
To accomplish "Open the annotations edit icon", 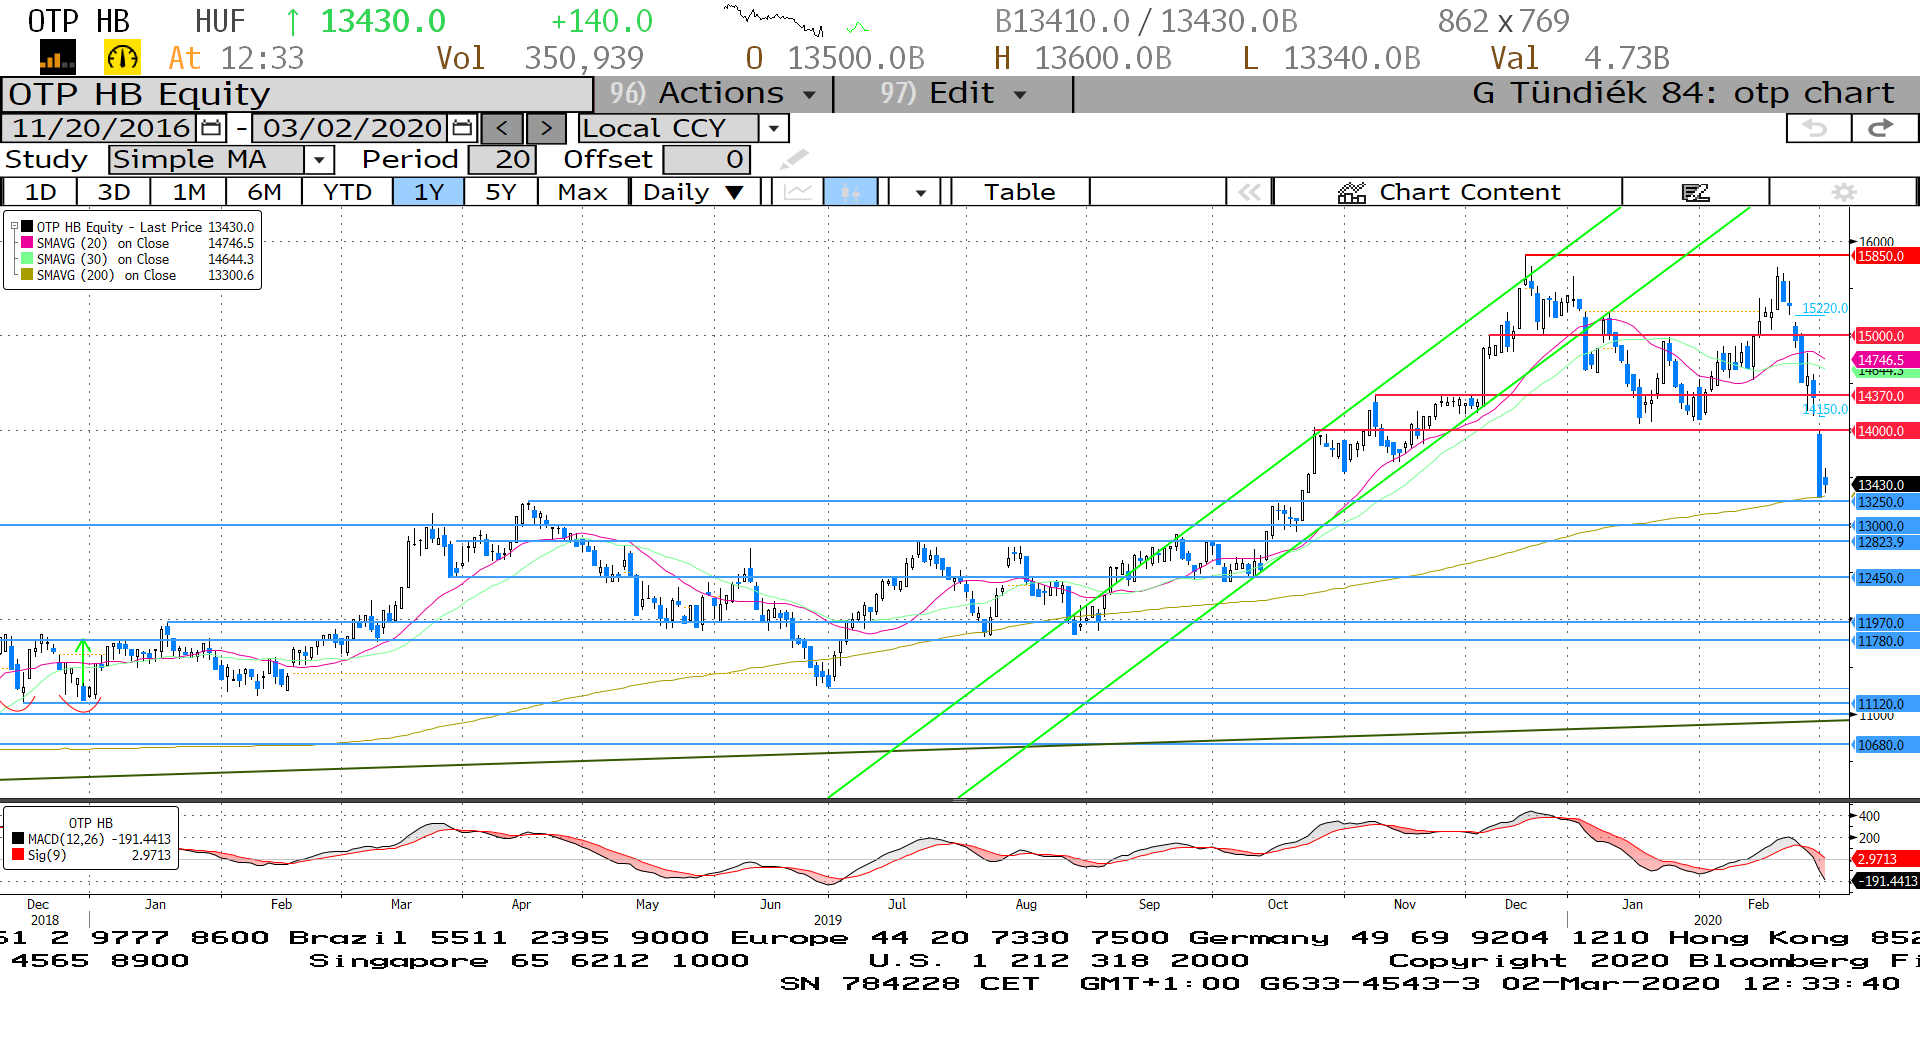I will pyautogui.click(x=1696, y=192).
